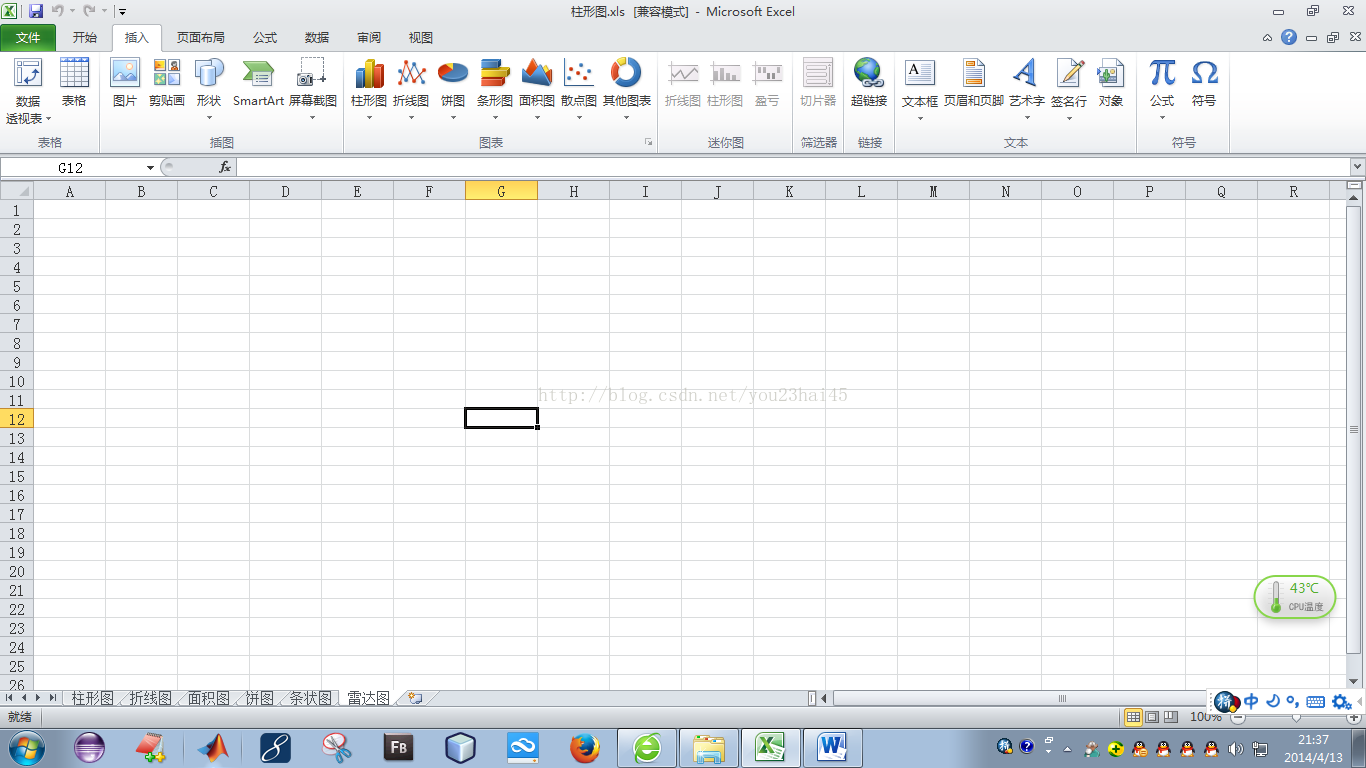The image size is (1366, 768).
Task: Expand the formula bar
Action: click(x=1357, y=167)
